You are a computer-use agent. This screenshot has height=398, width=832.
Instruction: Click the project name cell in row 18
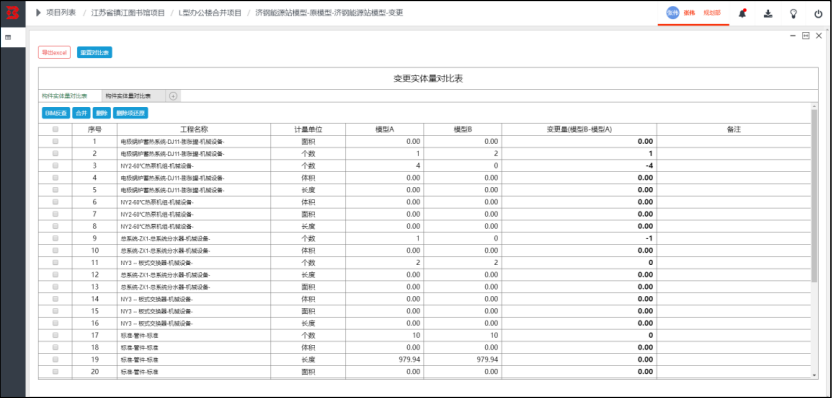[x=194, y=348]
